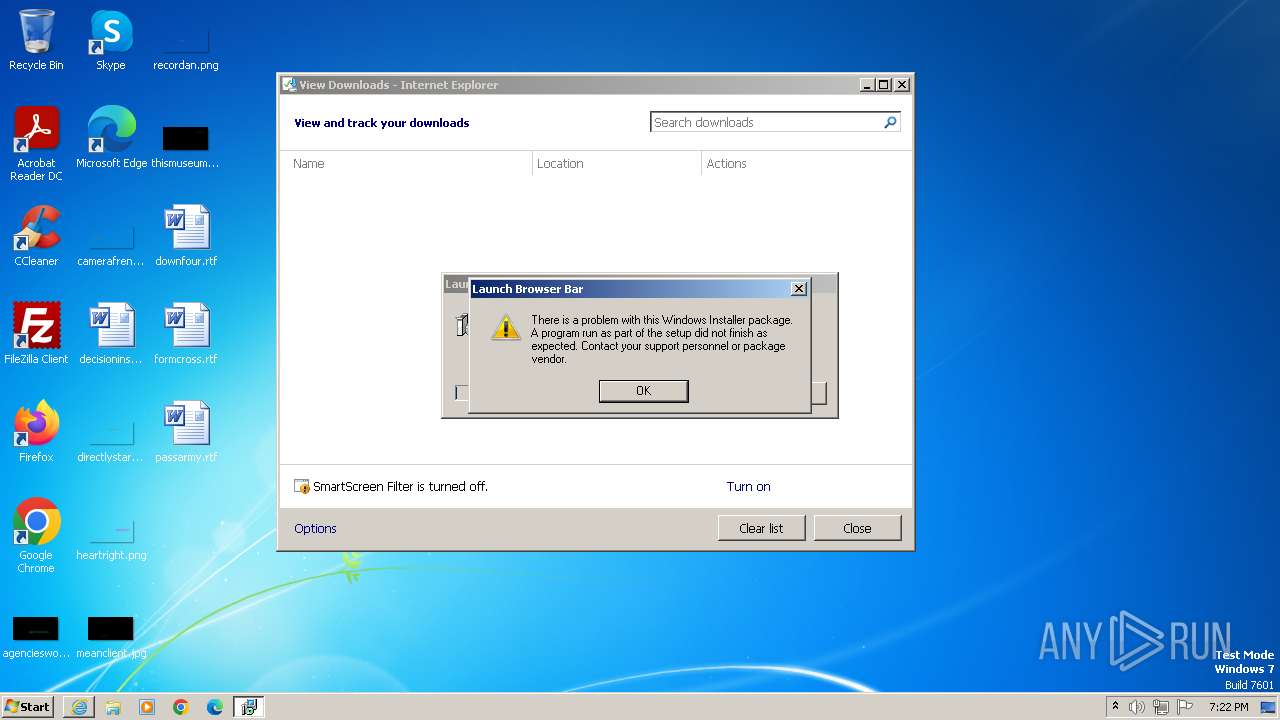Click the volume icon in the tray

[1137, 707]
